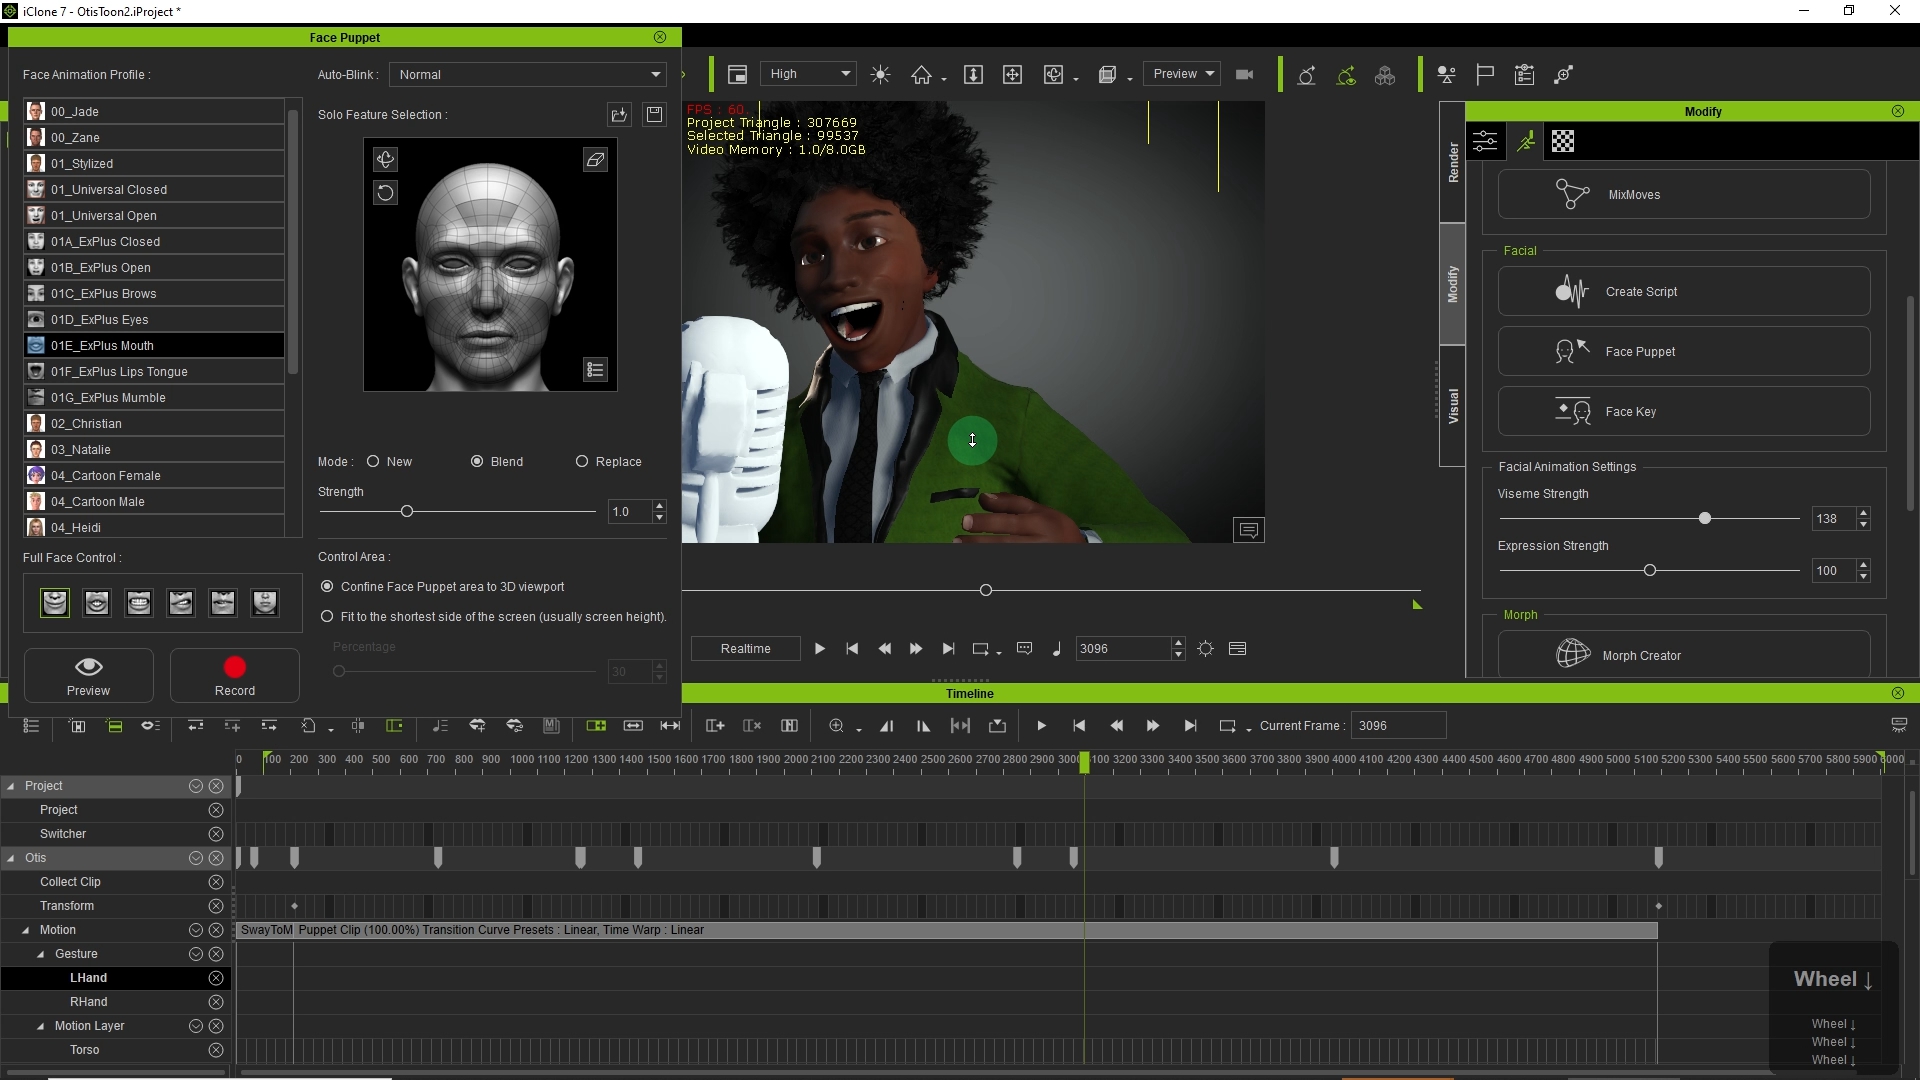The image size is (1920, 1080).
Task: Open the Create Script facial tool
Action: (1684, 291)
